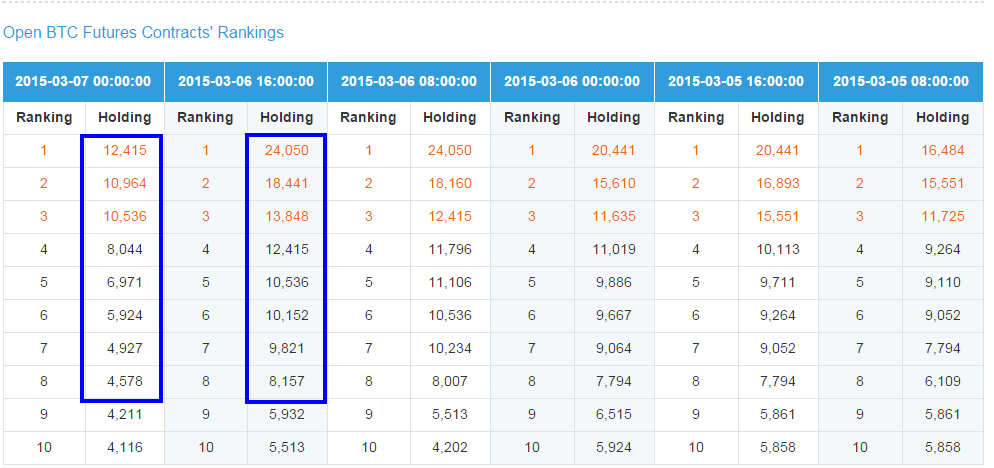This screenshot has width=994, height=468.
Task: Select holding 12,415 in the 2015-03-07 column
Action: coord(125,150)
